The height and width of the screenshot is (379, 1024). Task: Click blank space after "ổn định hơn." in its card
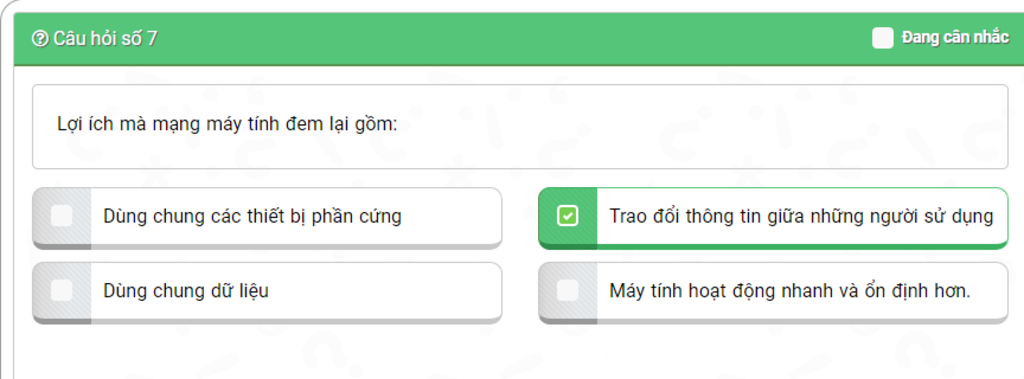point(989,291)
